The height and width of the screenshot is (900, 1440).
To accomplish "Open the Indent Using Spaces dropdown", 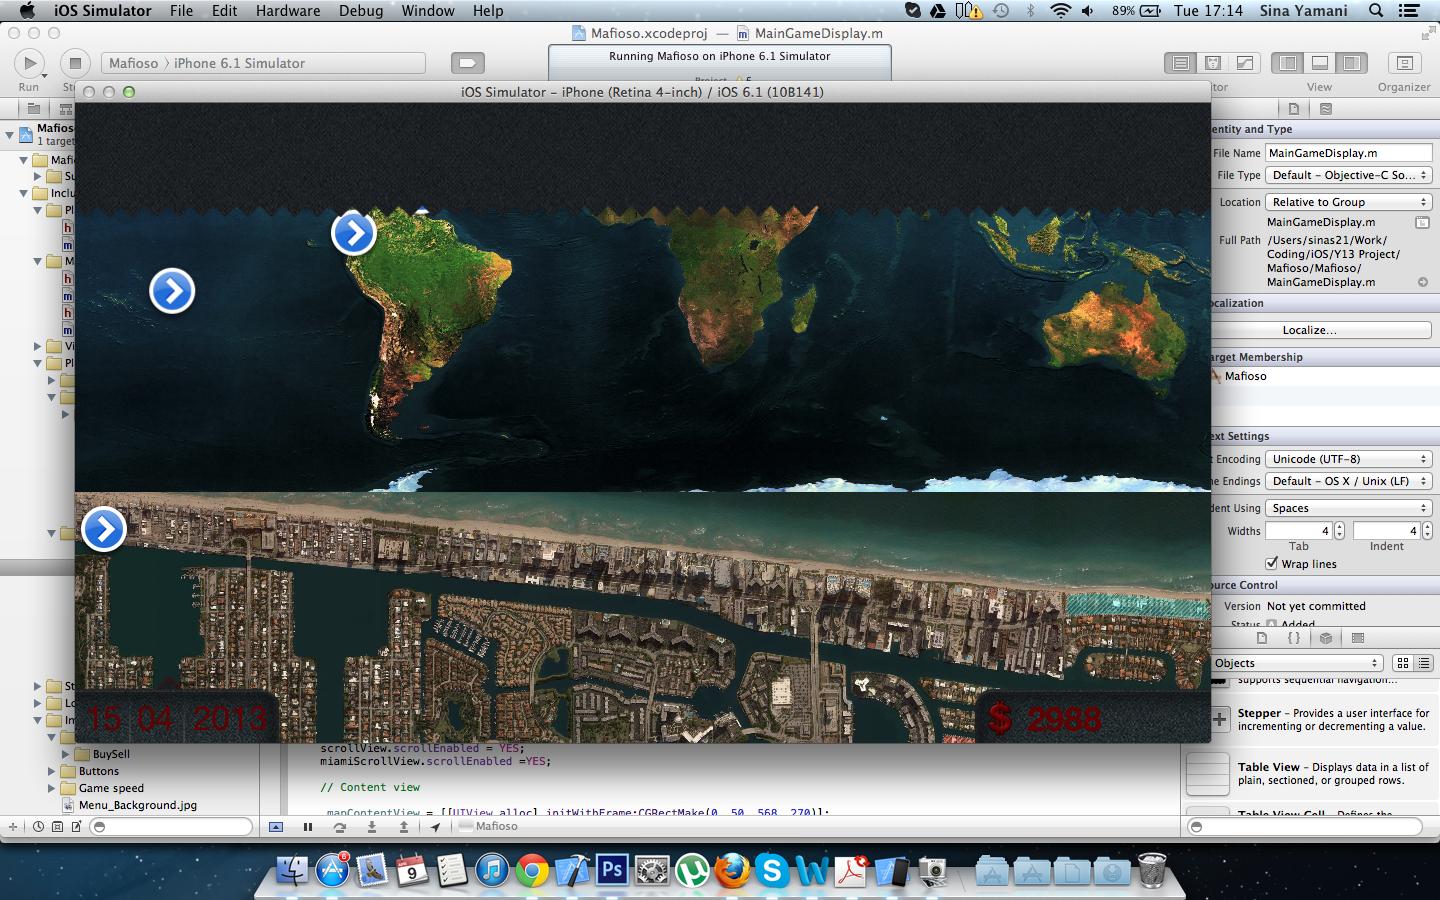I will (x=1349, y=508).
